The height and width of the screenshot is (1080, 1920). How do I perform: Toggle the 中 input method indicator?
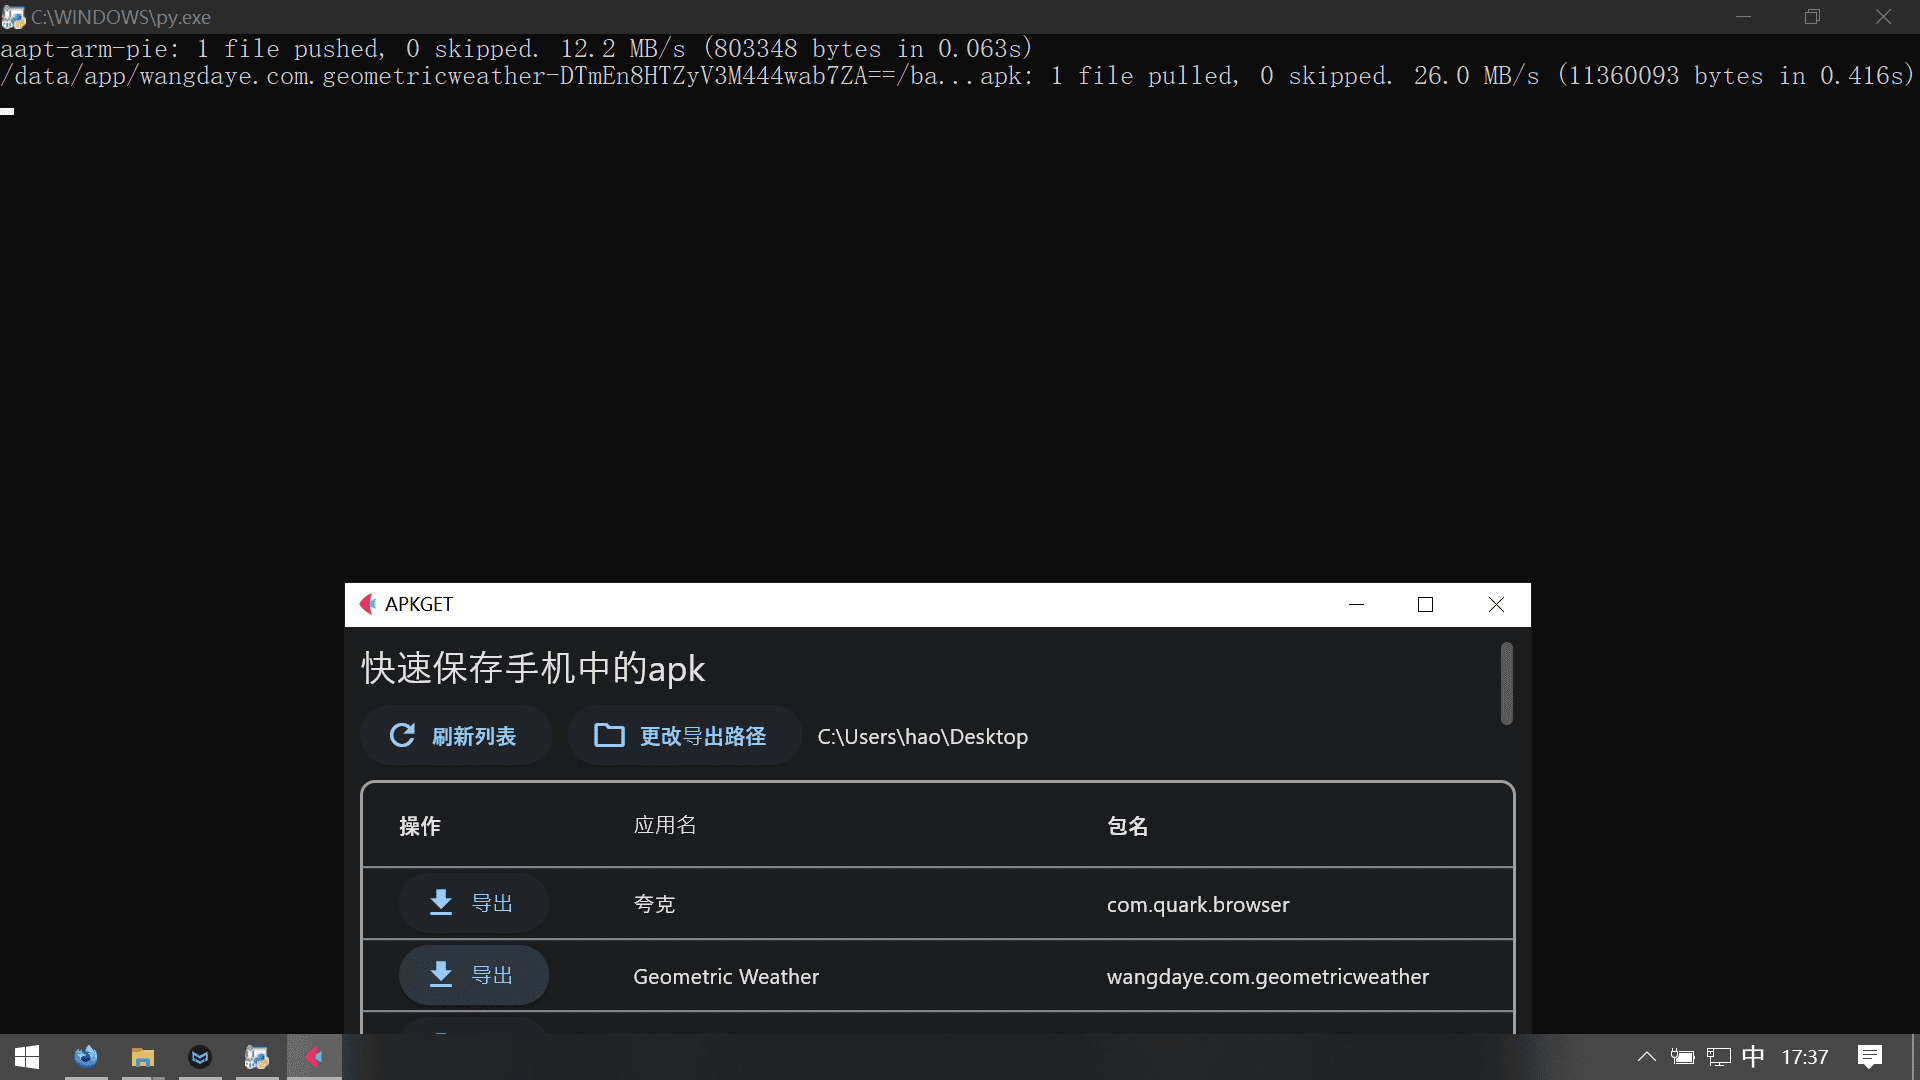click(x=1753, y=1057)
